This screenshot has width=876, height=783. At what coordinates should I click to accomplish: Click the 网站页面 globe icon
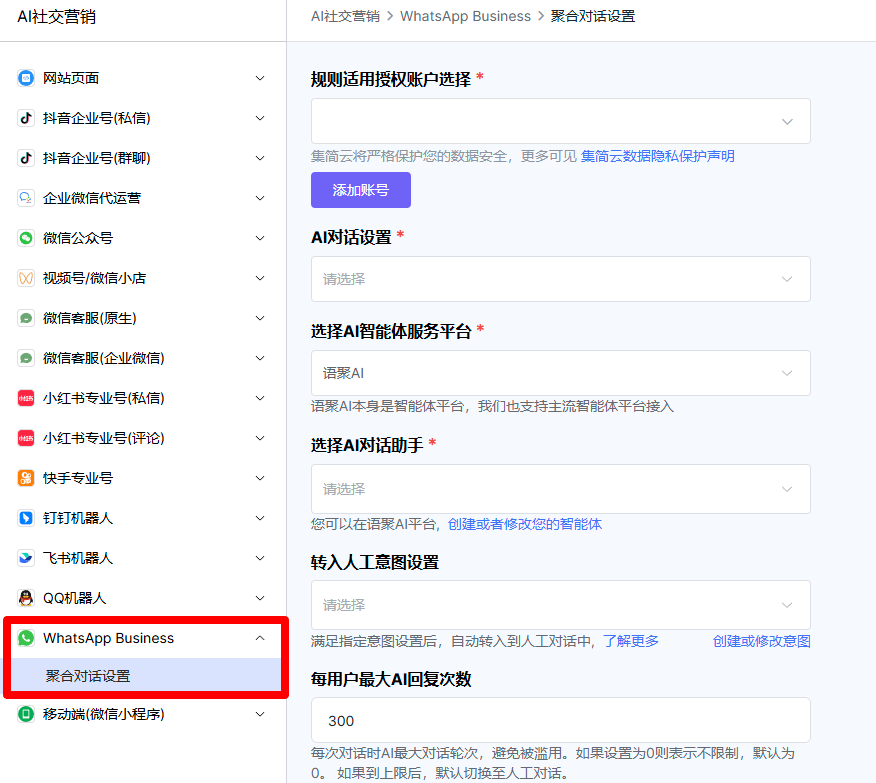click(x=26, y=78)
